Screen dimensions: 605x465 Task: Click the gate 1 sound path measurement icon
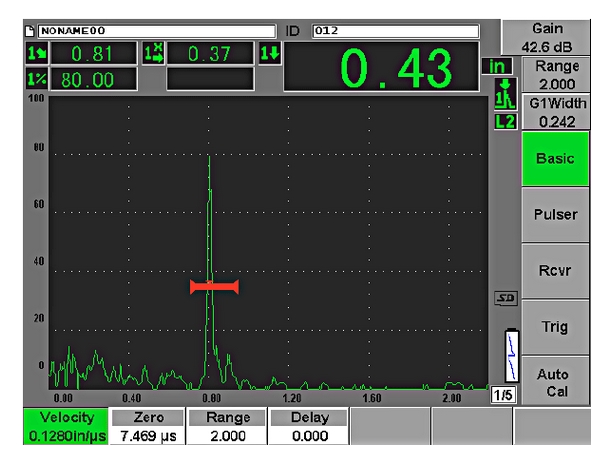point(37,53)
